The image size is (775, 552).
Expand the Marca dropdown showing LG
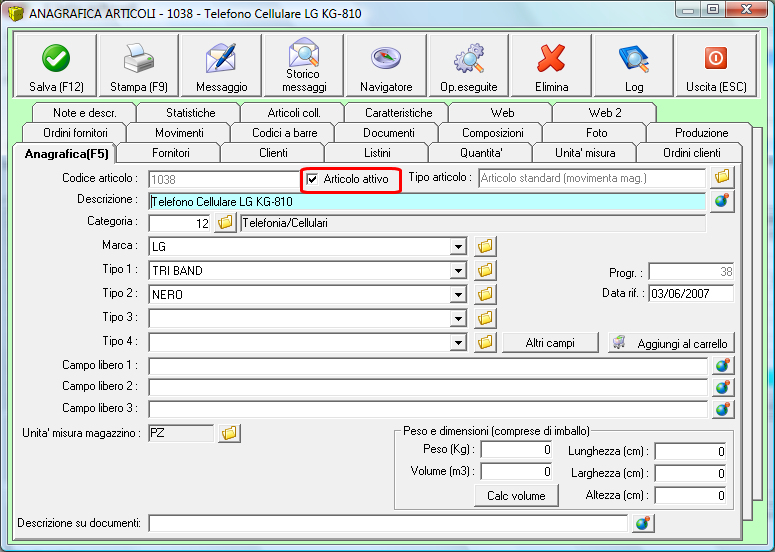[458, 247]
